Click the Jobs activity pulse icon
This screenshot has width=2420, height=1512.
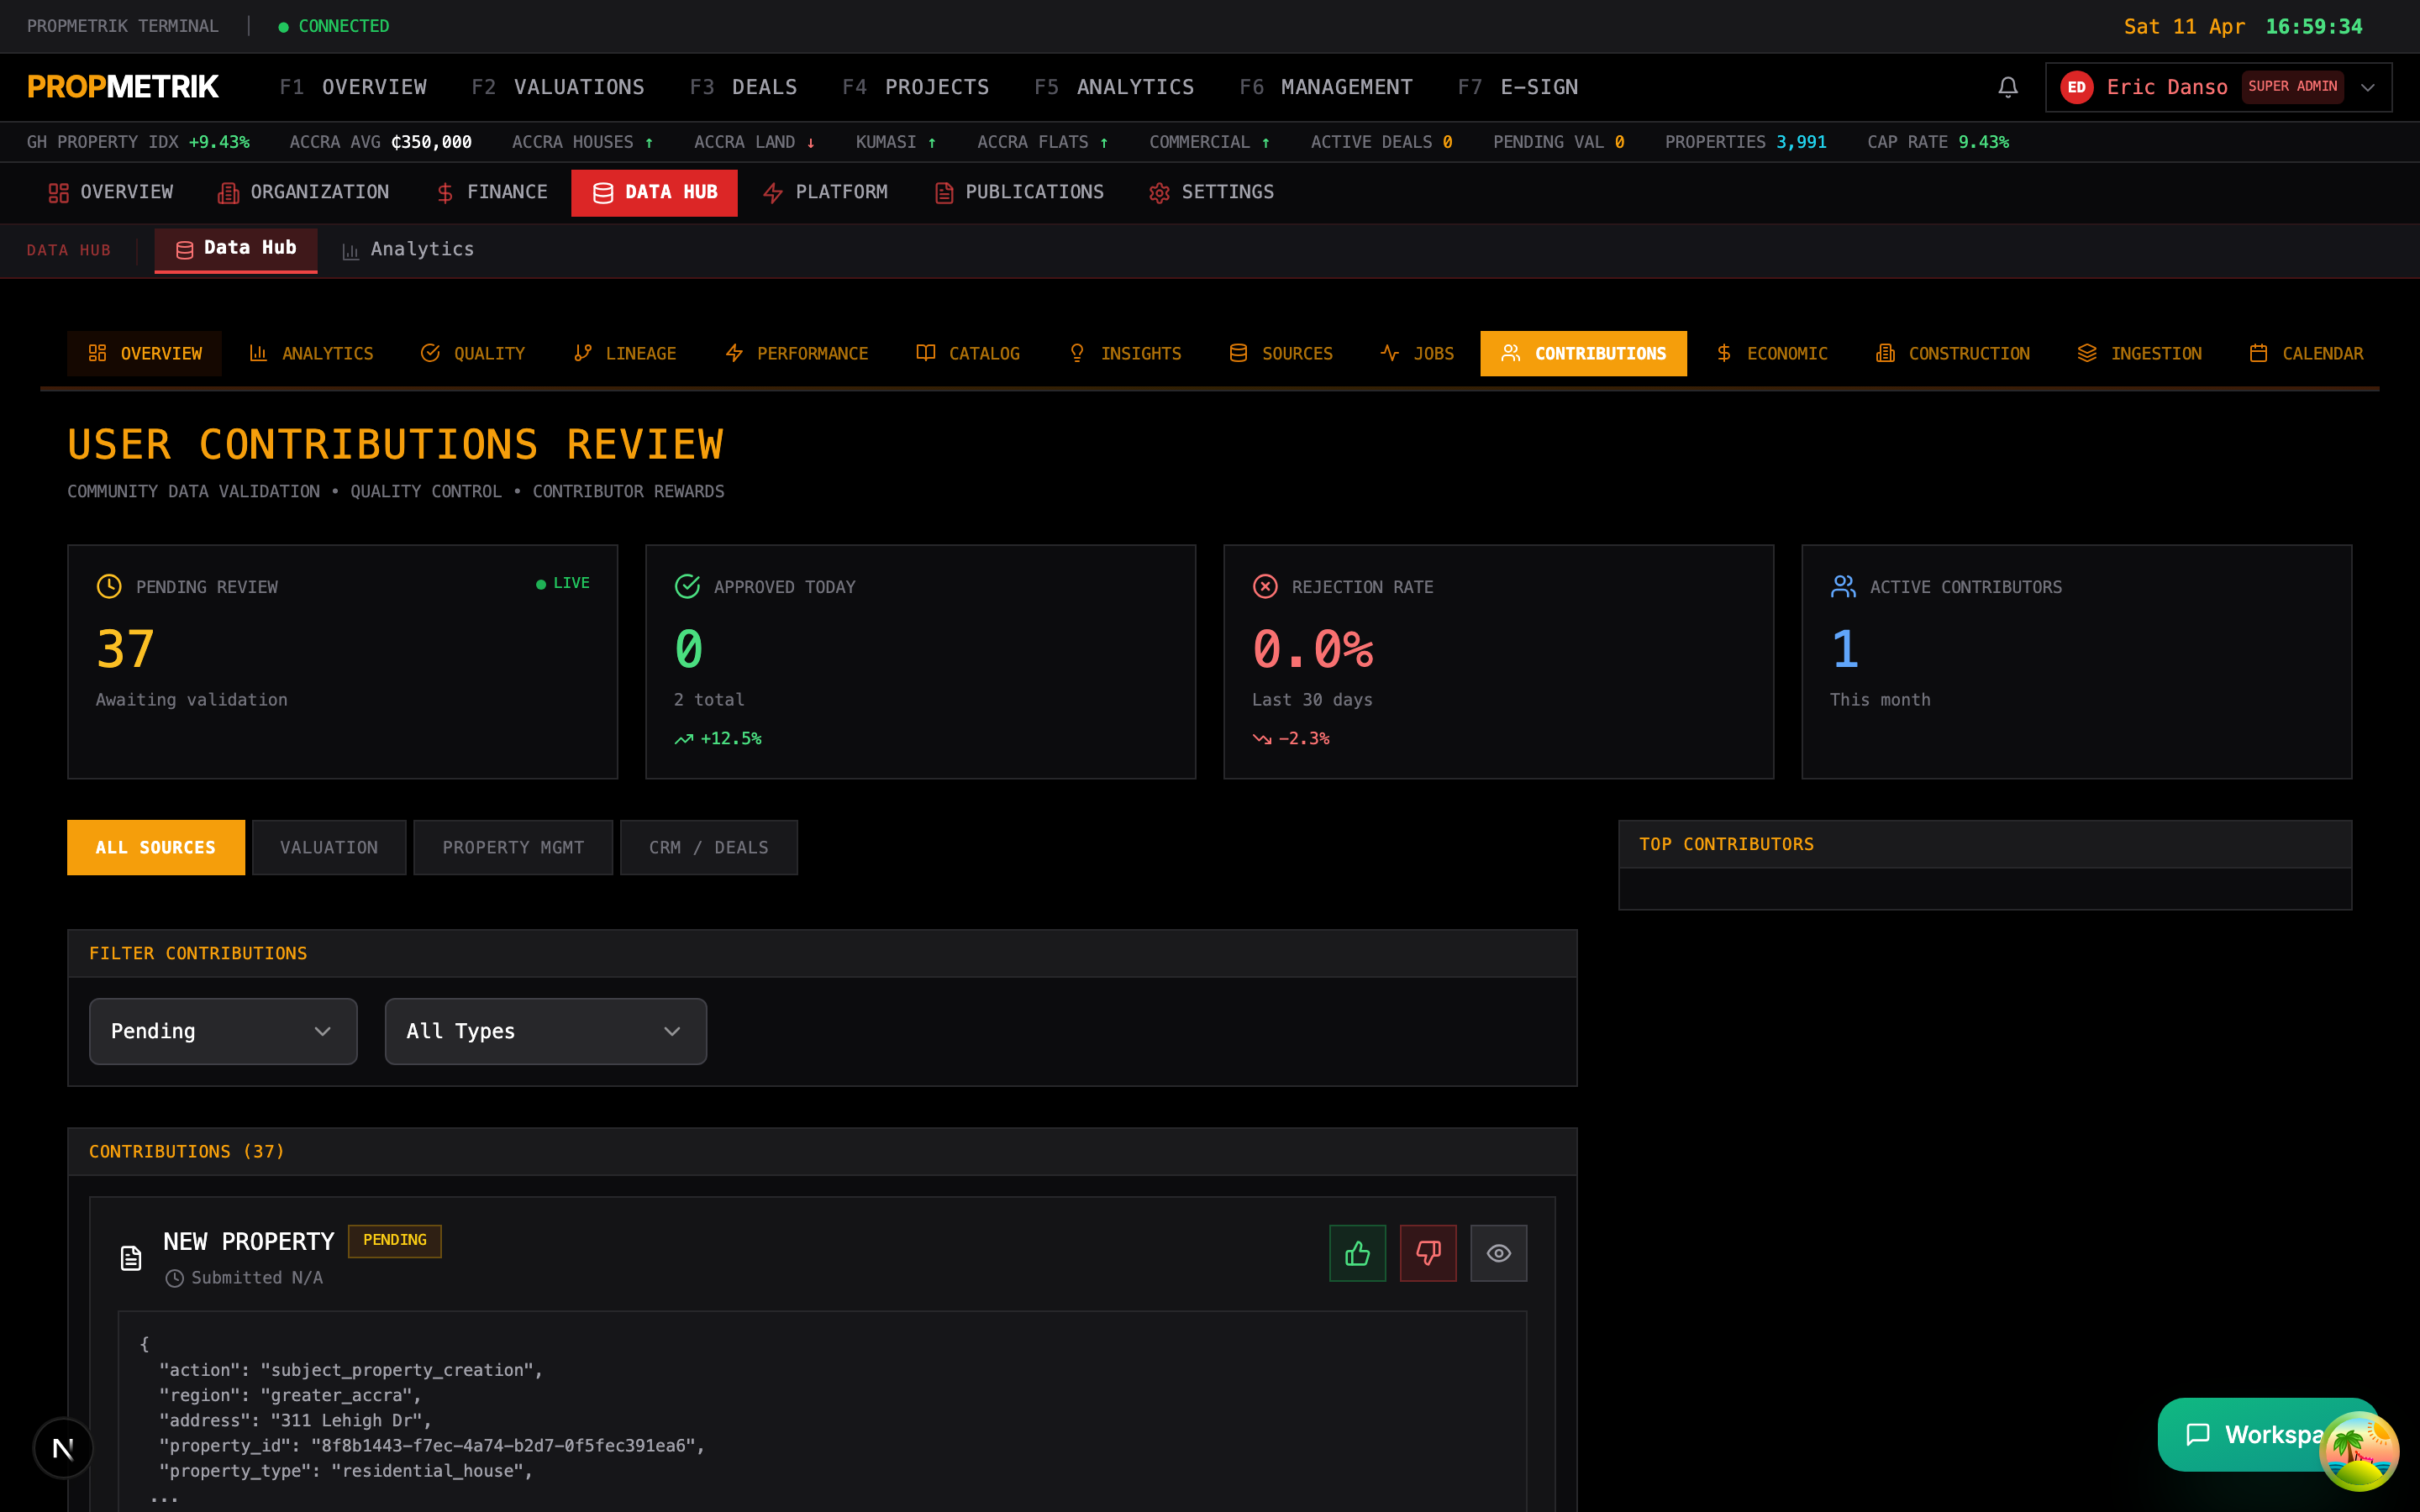tap(1390, 353)
